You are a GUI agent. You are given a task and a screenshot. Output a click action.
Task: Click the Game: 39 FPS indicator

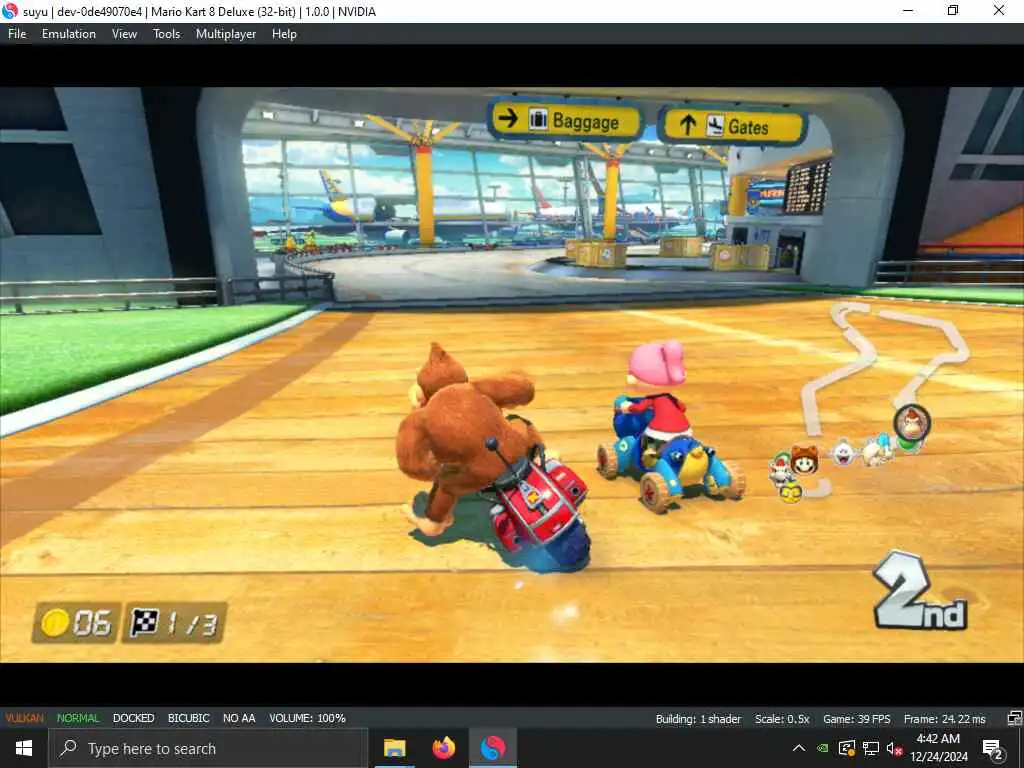[x=856, y=719]
